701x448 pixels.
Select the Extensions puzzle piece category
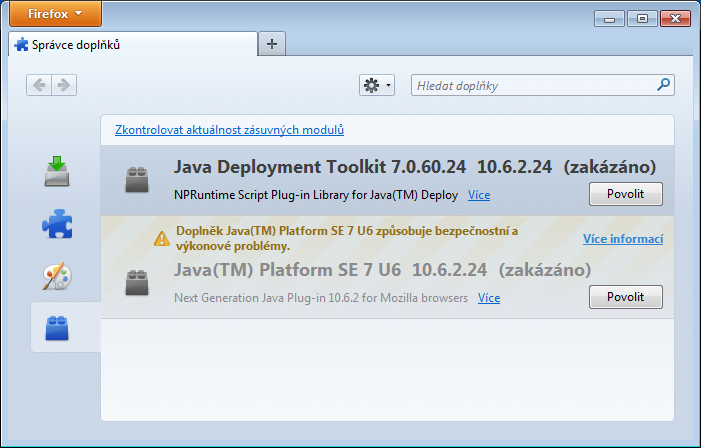tap(57, 224)
